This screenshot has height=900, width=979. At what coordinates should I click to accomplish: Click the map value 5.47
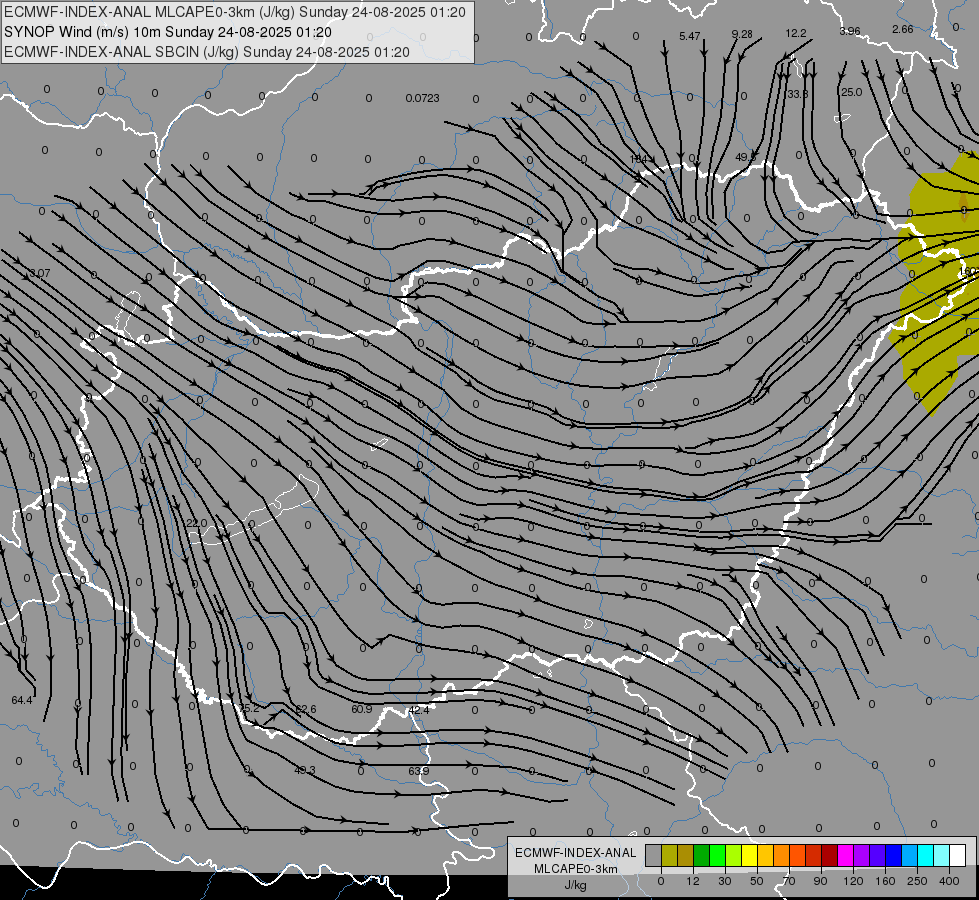point(689,36)
